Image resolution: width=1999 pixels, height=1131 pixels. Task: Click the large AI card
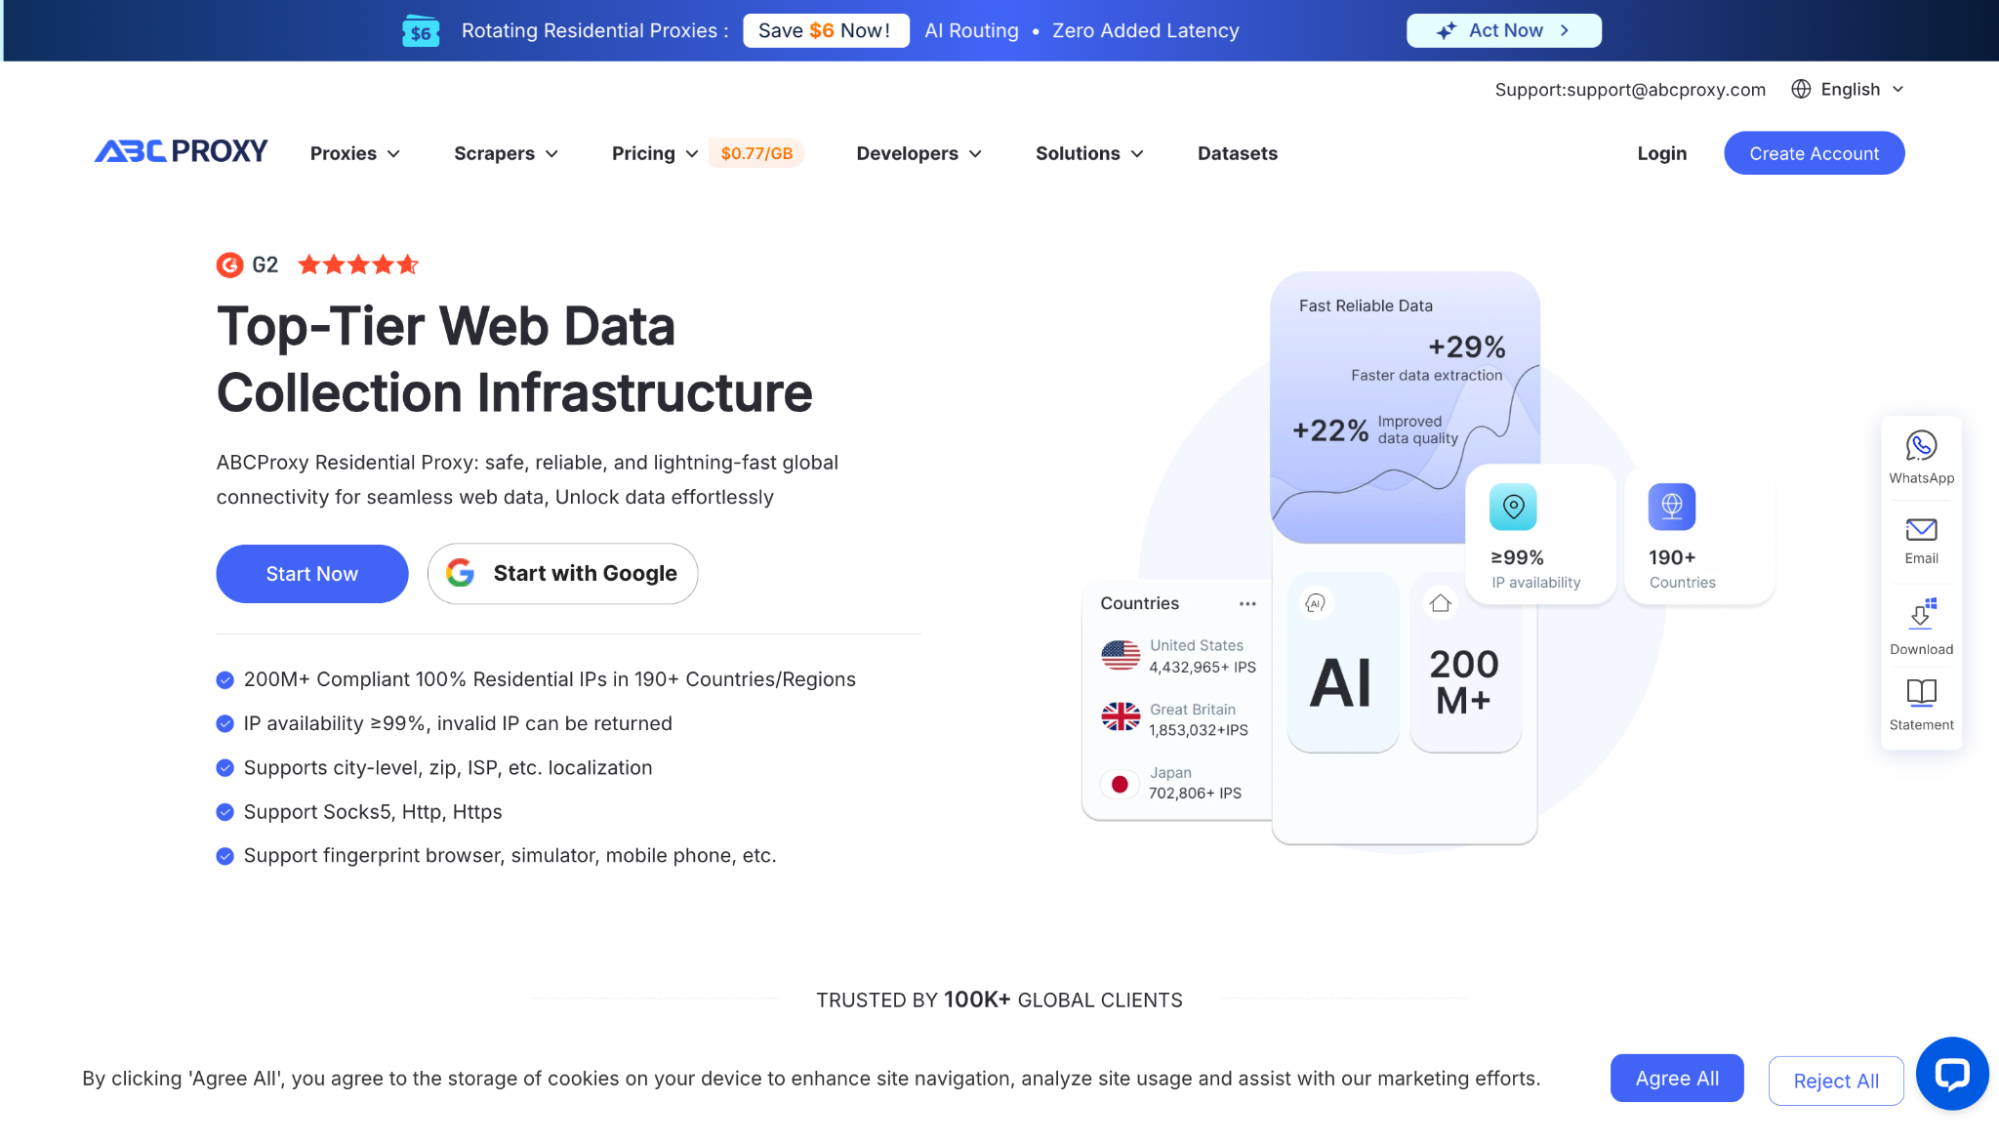tap(1343, 662)
